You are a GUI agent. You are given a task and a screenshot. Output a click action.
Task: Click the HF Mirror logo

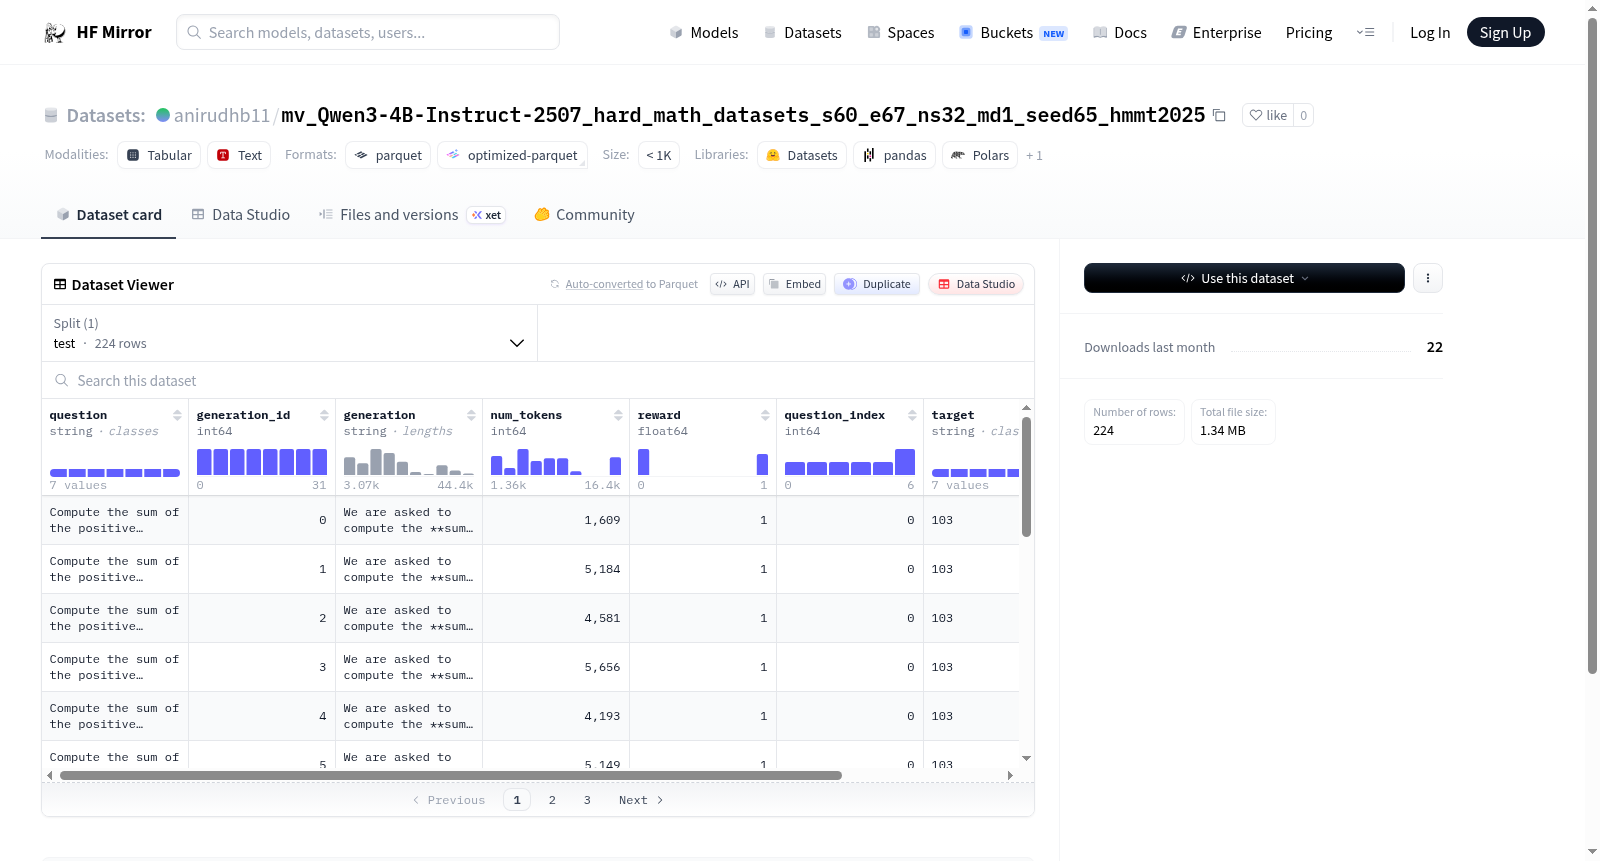click(x=98, y=32)
